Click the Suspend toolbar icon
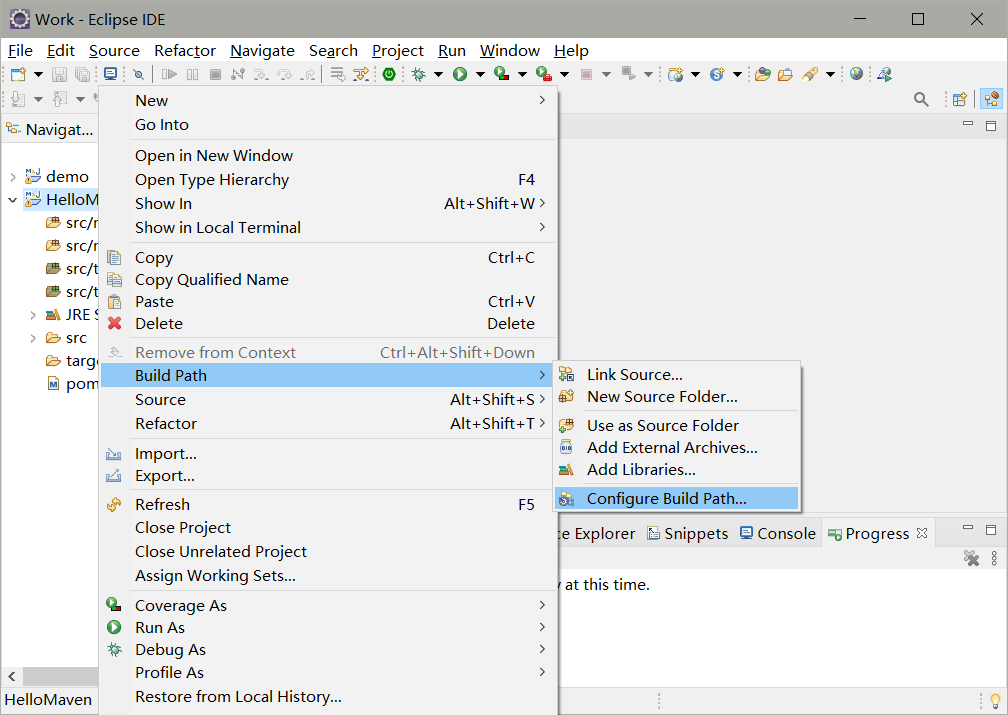Viewport: 1008px width, 715px height. [x=192, y=75]
